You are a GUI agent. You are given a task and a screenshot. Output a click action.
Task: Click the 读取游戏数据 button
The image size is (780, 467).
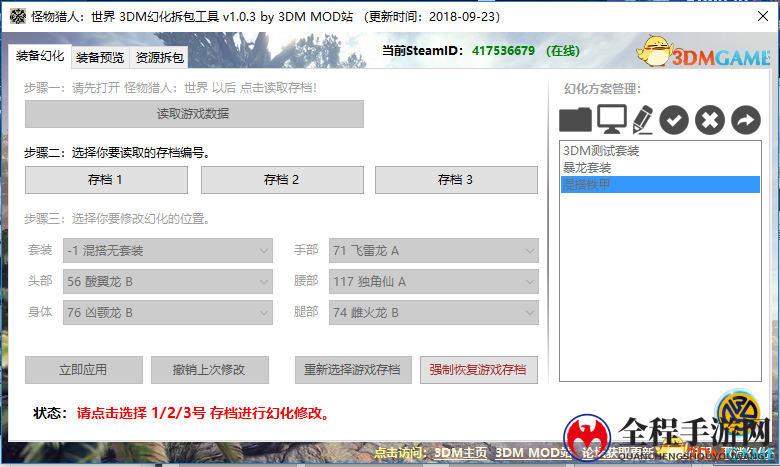194,114
